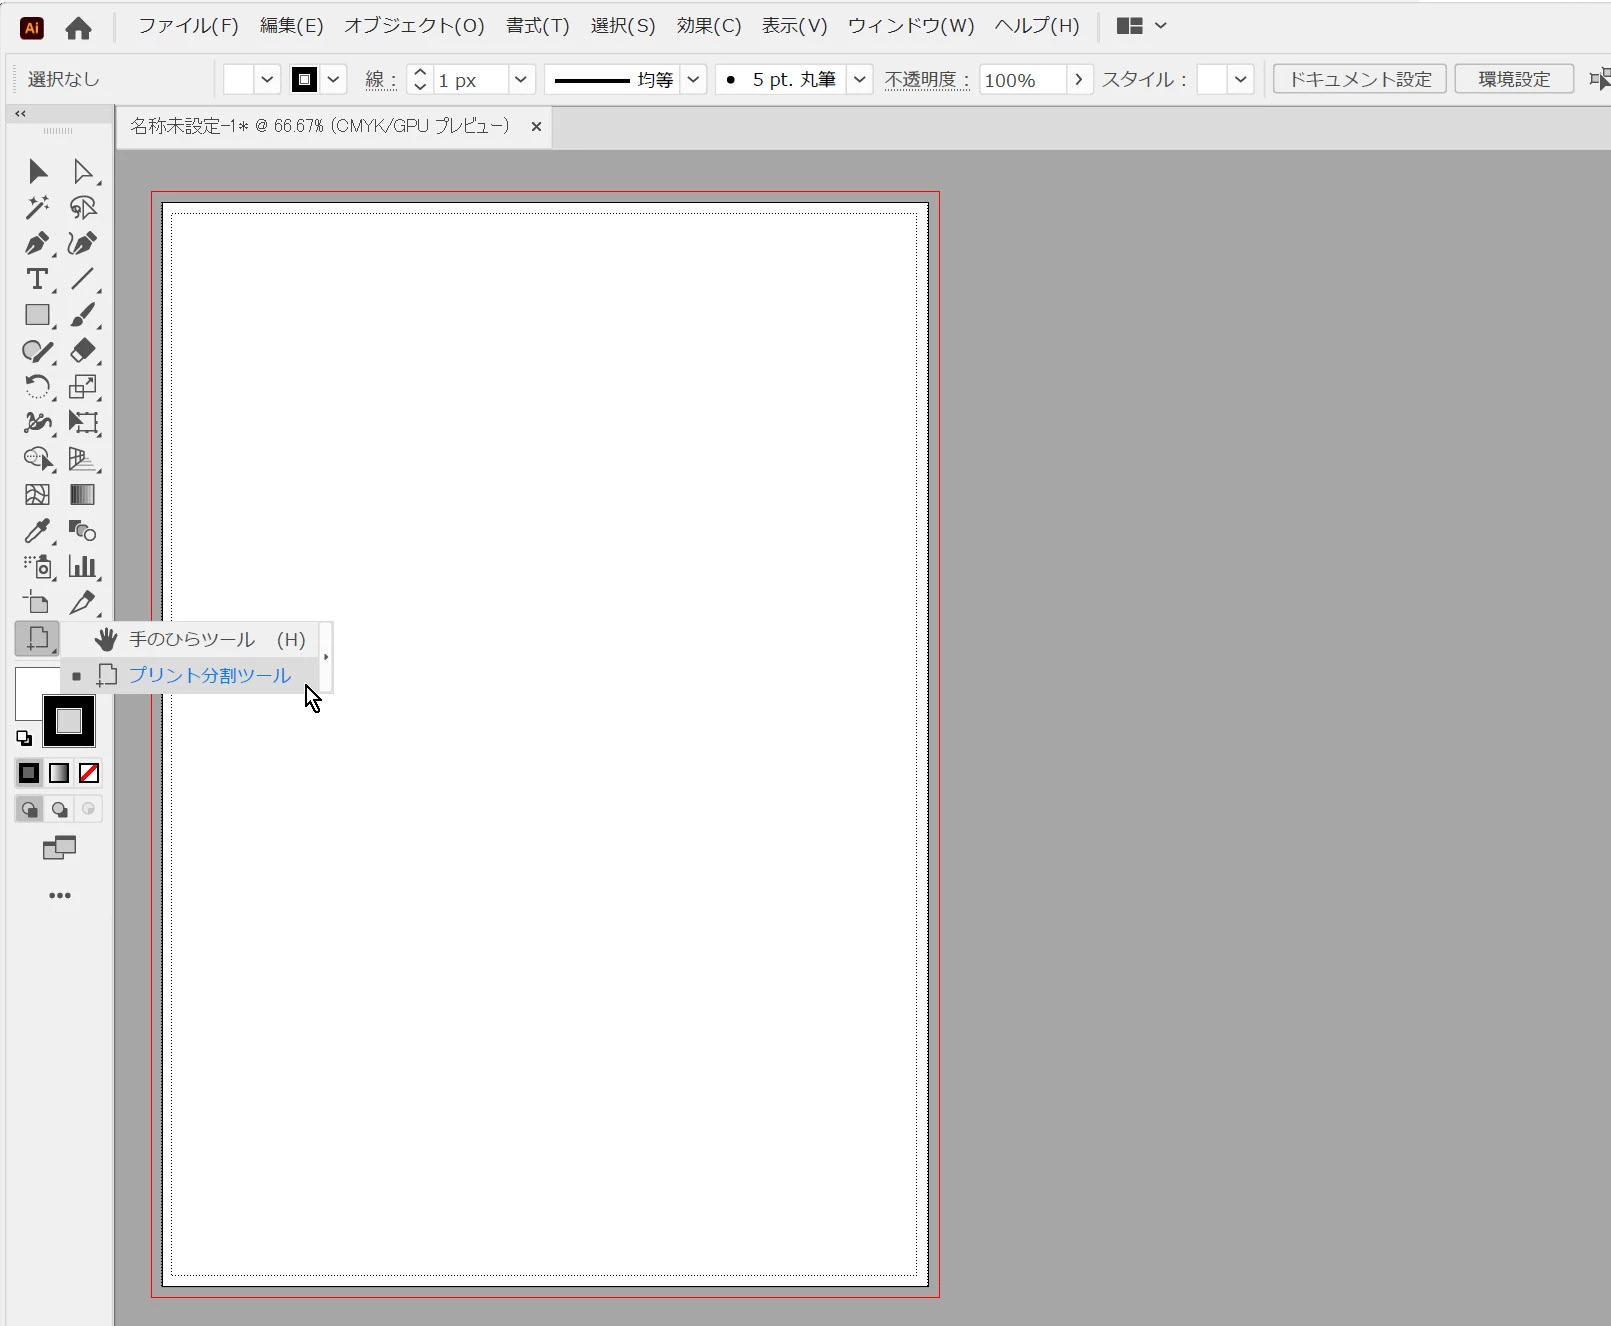
Task: Open the opacity slider arrow
Action: 1079,80
